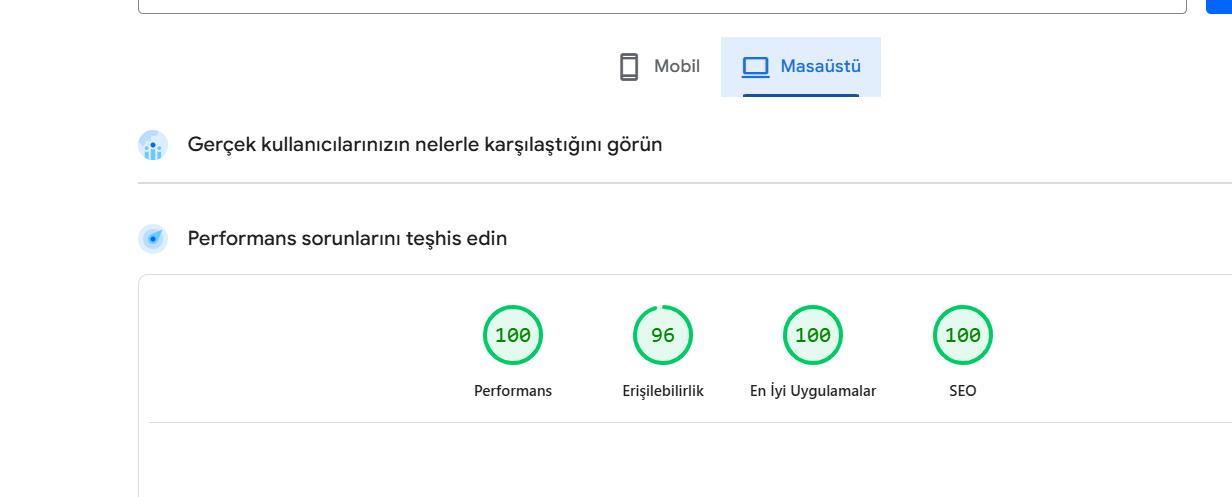Select the Masaüstü tab label
Viewport: 1232px width, 497px height.
(821, 67)
